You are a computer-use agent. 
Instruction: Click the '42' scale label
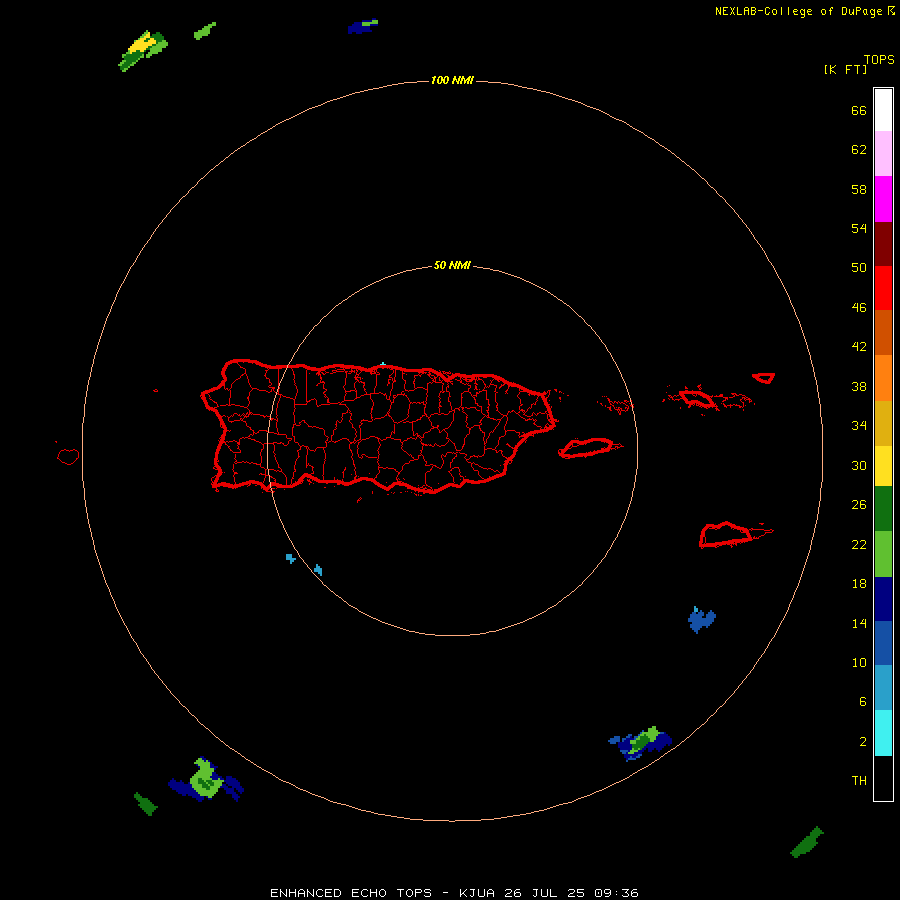pyautogui.click(x=859, y=347)
